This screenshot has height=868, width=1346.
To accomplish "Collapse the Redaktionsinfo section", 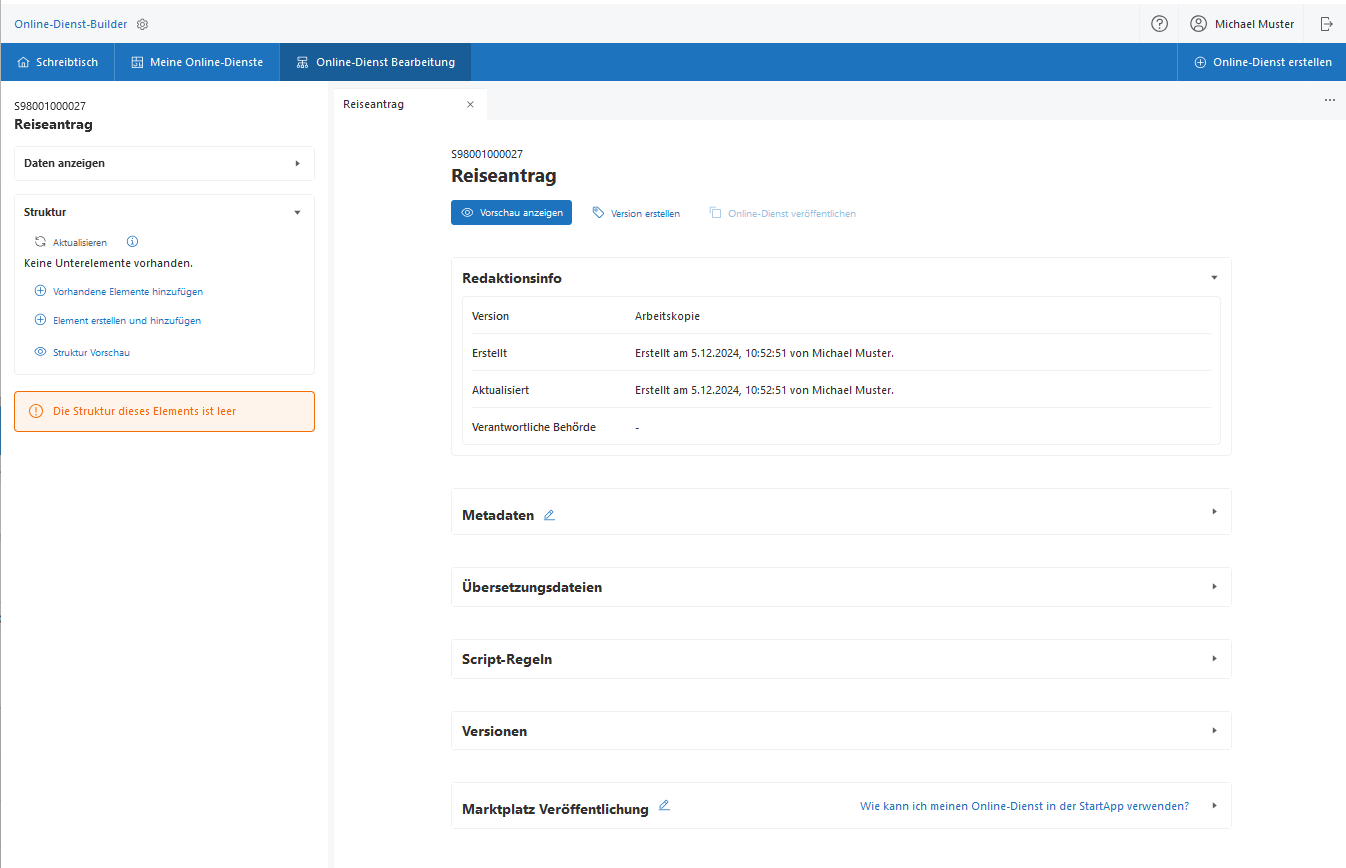I will tap(1214, 278).
